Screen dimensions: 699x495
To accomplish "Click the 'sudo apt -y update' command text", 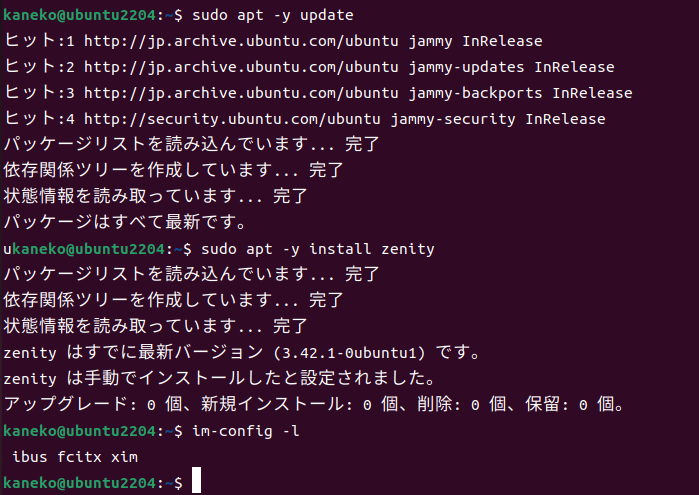I will pyautogui.click(x=272, y=15).
